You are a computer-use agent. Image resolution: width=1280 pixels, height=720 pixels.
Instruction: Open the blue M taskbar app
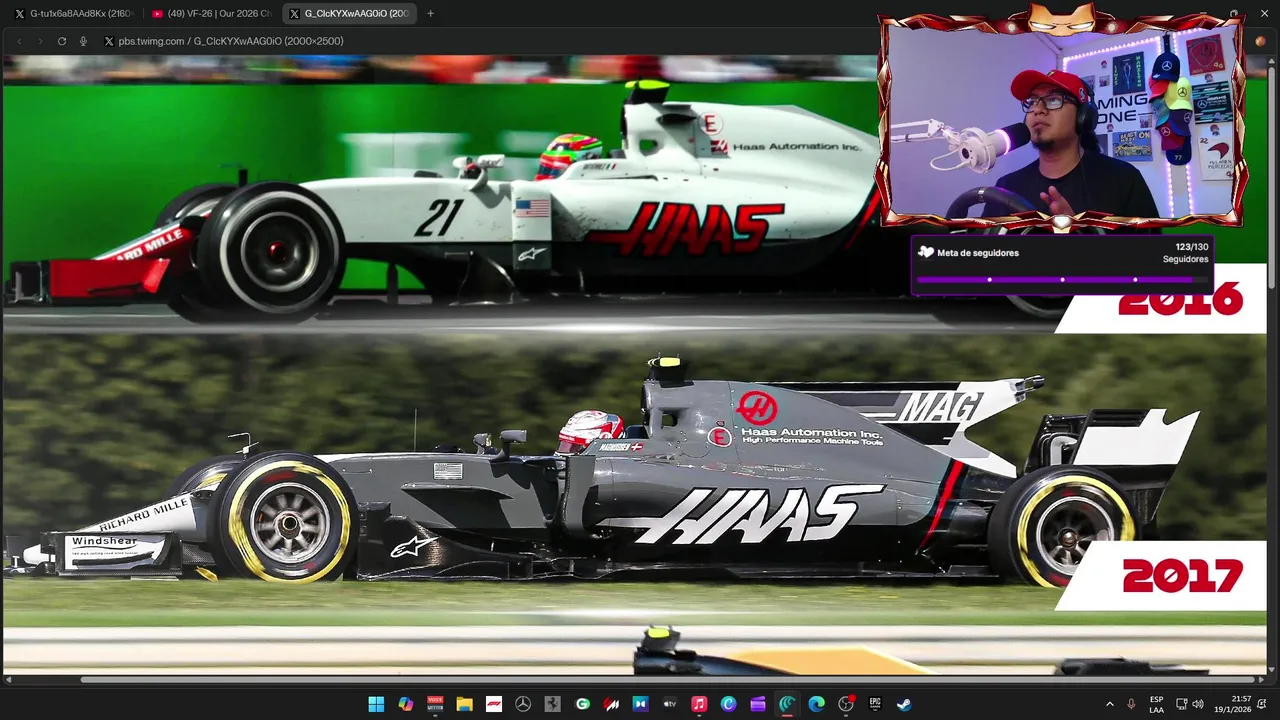(640, 704)
